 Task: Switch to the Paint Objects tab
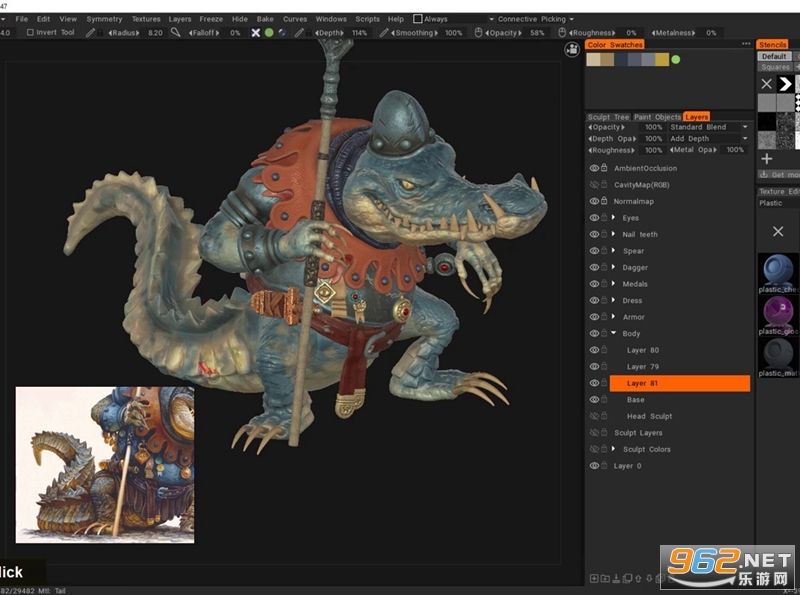[x=657, y=117]
